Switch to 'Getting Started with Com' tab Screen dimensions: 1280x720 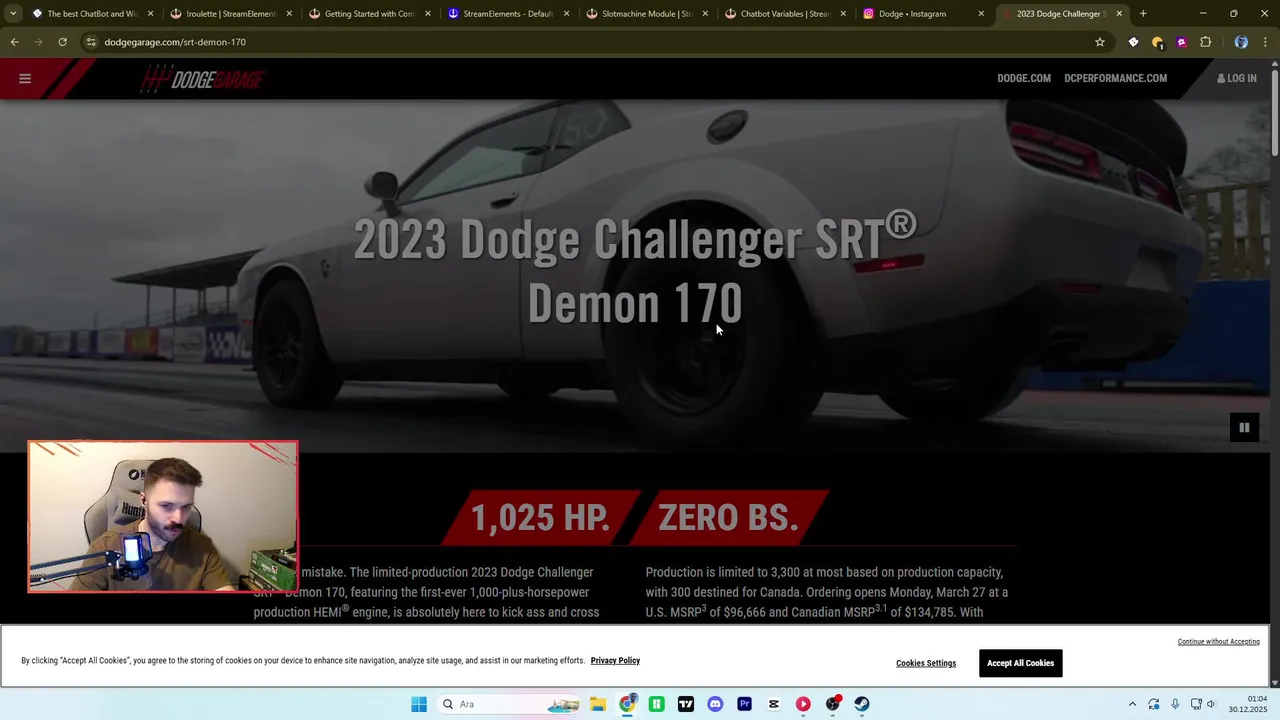(x=369, y=14)
